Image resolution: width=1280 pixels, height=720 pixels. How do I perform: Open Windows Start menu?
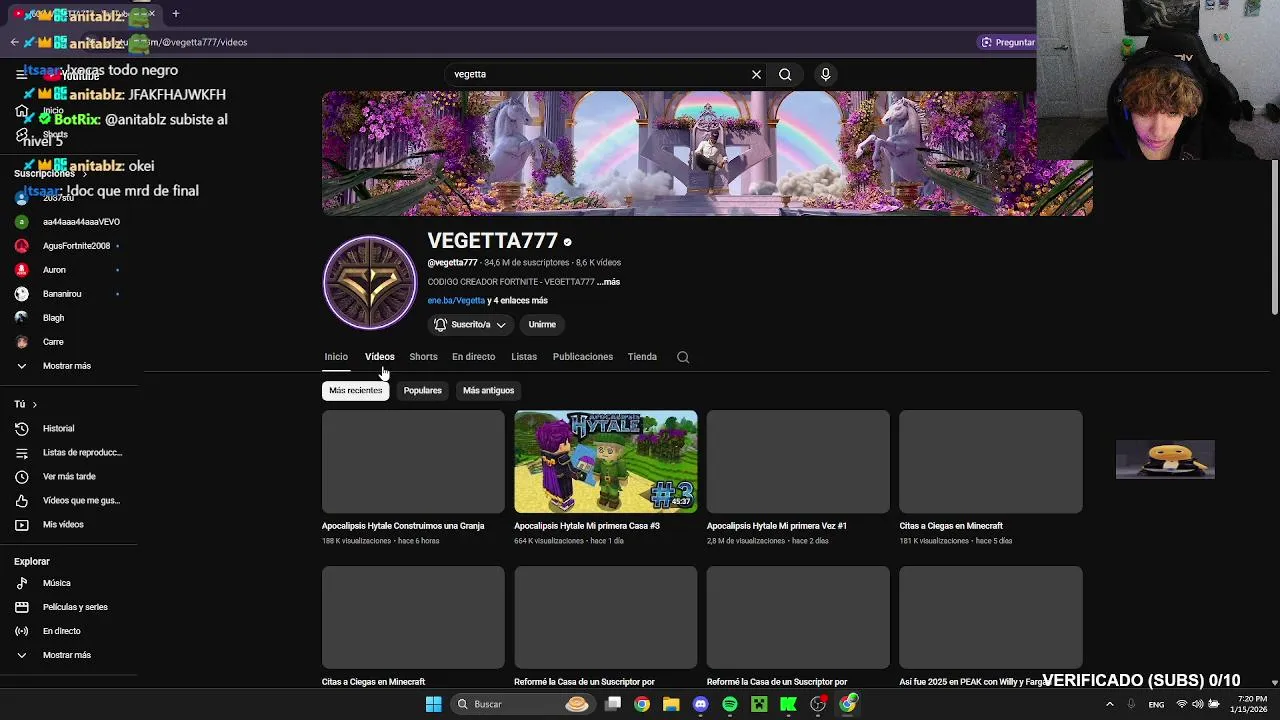433,704
